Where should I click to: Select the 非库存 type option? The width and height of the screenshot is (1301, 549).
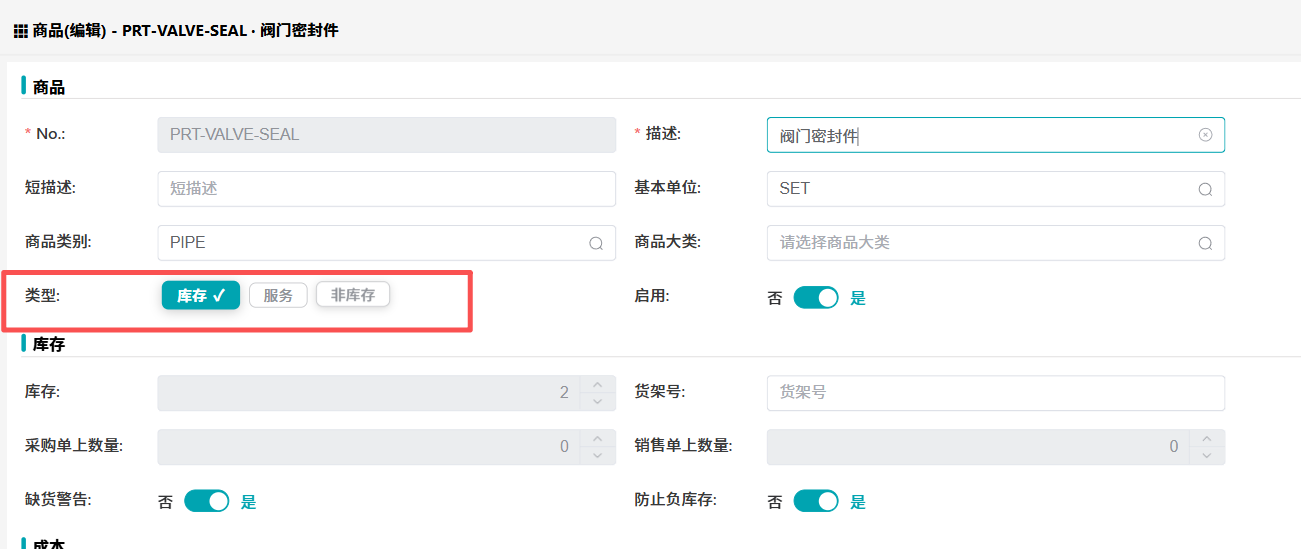[353, 295]
